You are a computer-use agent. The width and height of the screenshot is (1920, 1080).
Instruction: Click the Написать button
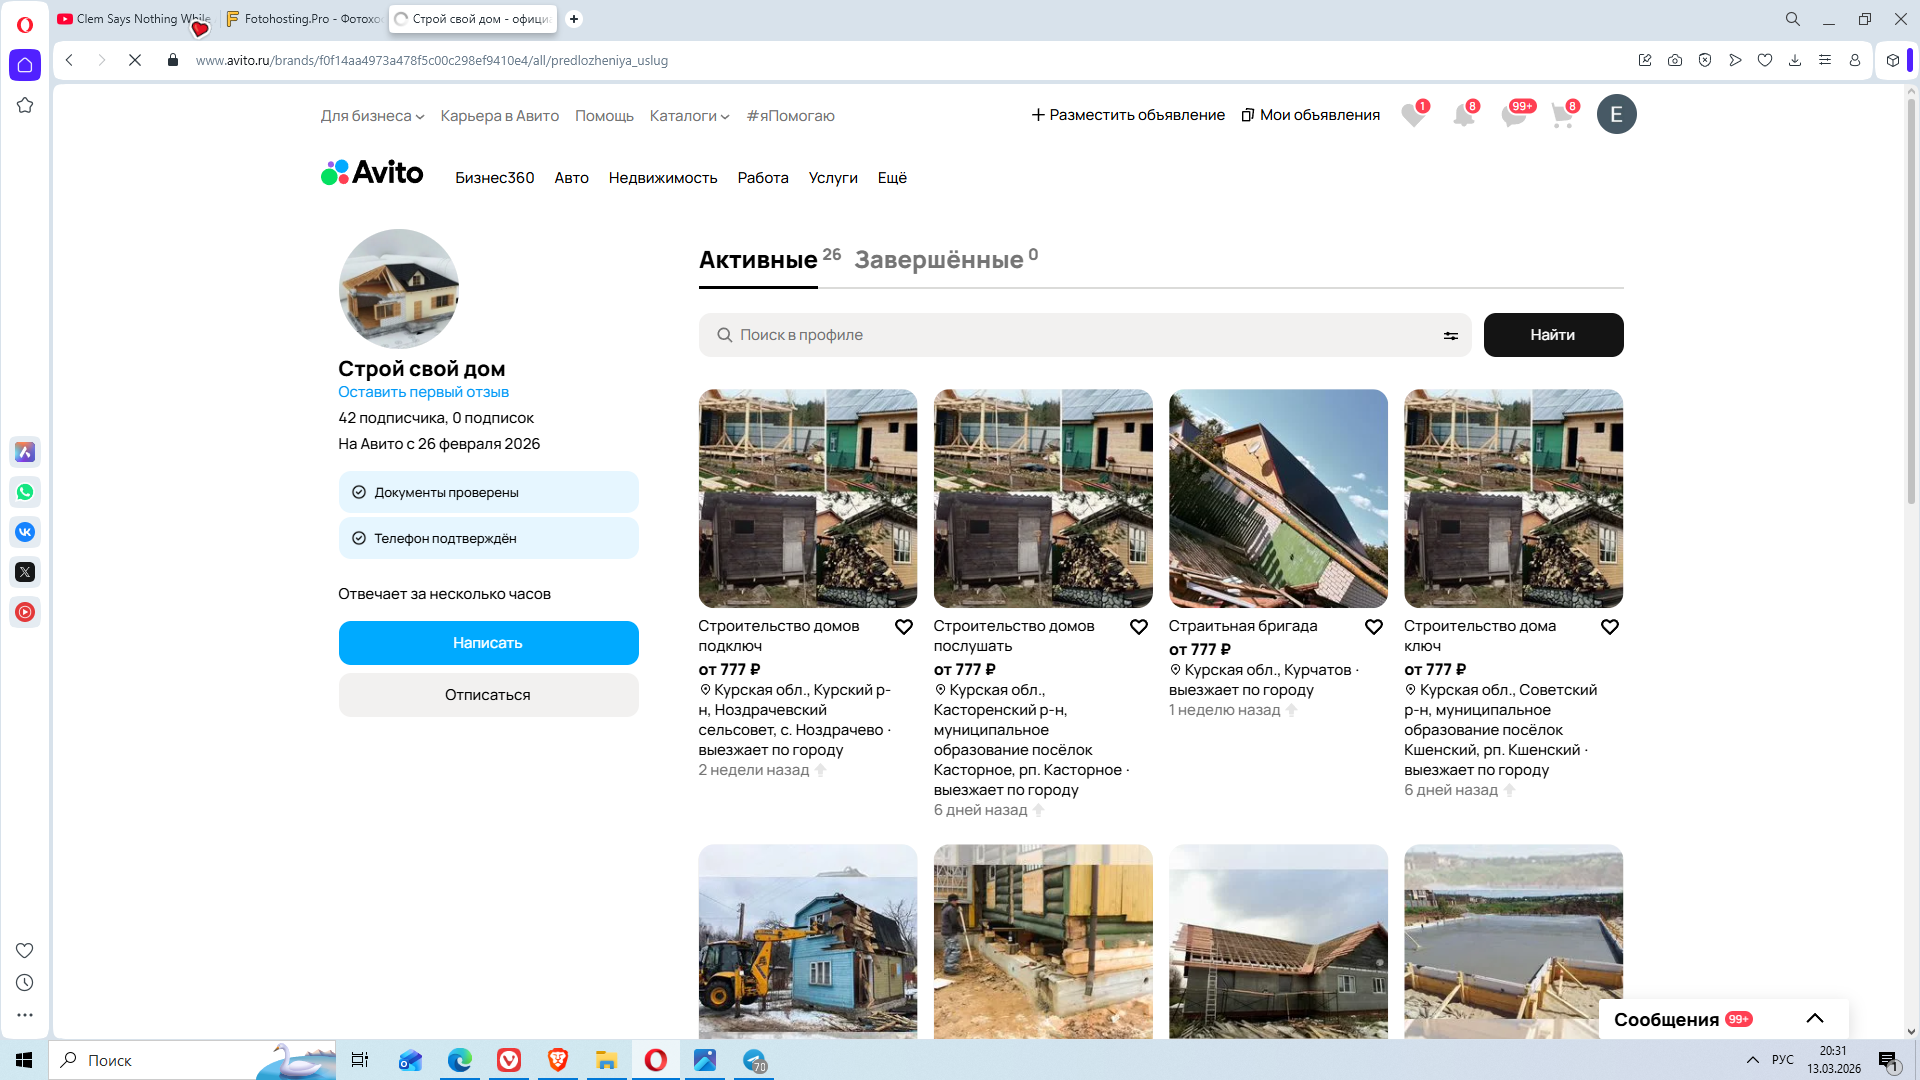pyautogui.click(x=488, y=643)
